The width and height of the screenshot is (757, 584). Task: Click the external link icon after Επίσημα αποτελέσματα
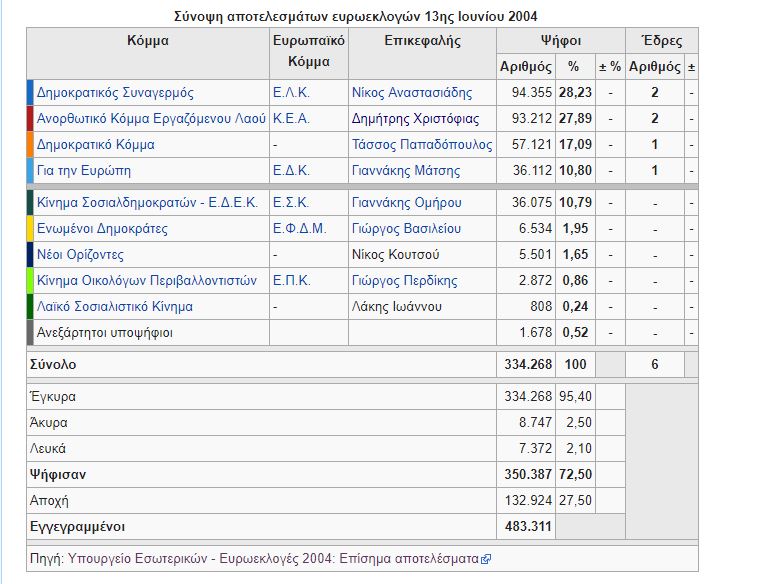(x=486, y=559)
